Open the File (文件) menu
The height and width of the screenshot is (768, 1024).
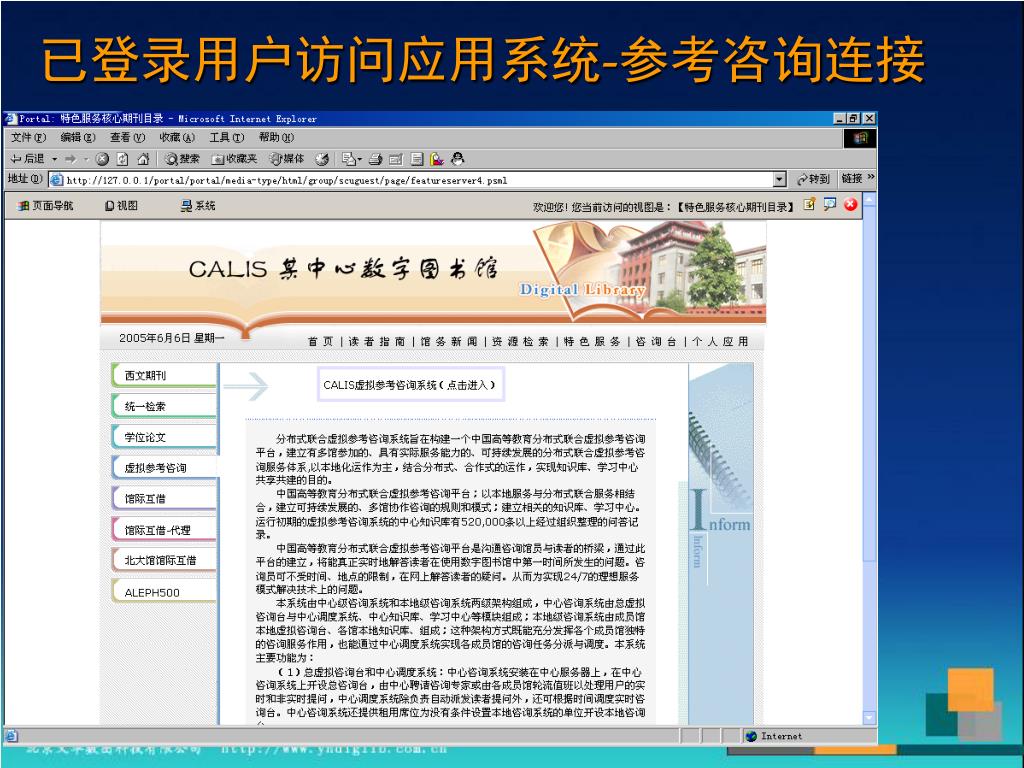[x=28, y=138]
